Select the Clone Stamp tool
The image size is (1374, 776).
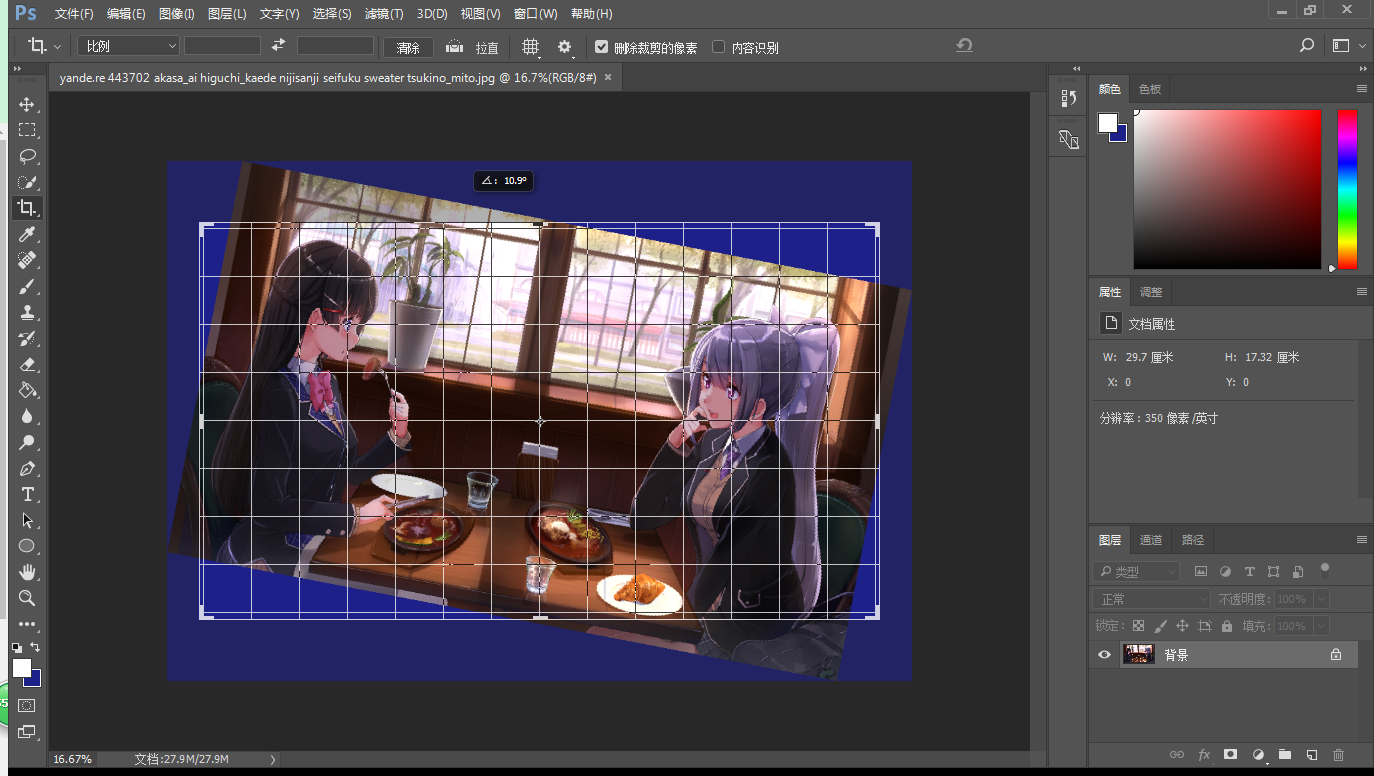[x=27, y=312]
